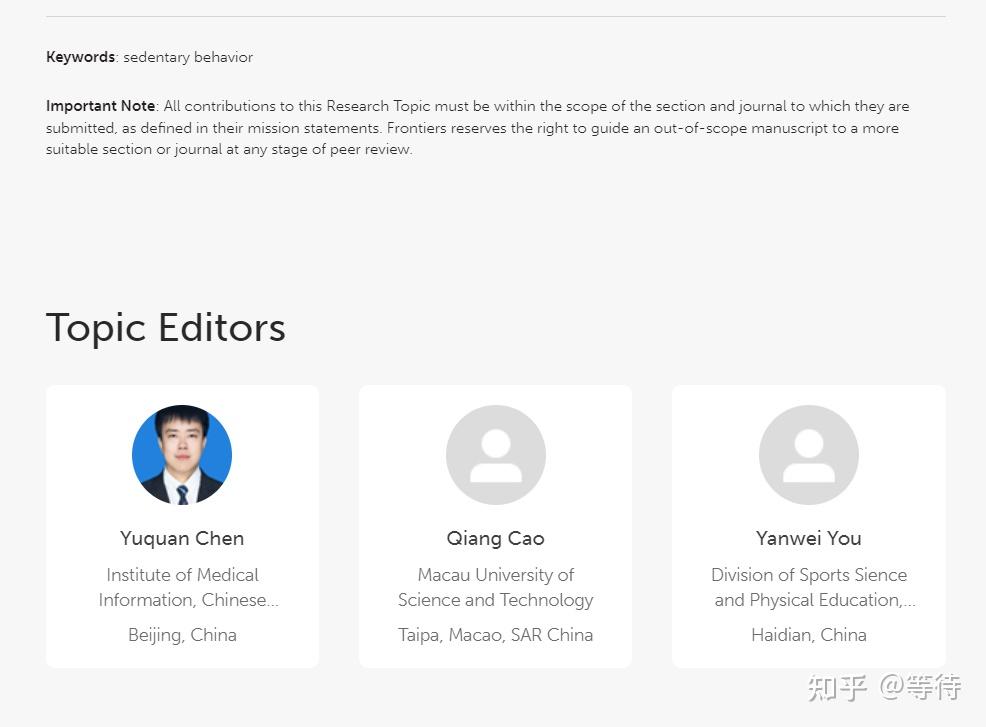This screenshot has height=727, width=986.
Task: Open Qiang Cao's editor profile
Action: point(495,538)
